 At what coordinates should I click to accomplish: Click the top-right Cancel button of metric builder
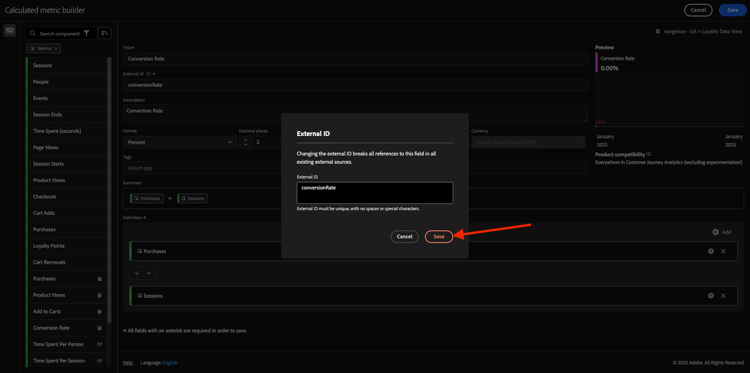click(698, 10)
